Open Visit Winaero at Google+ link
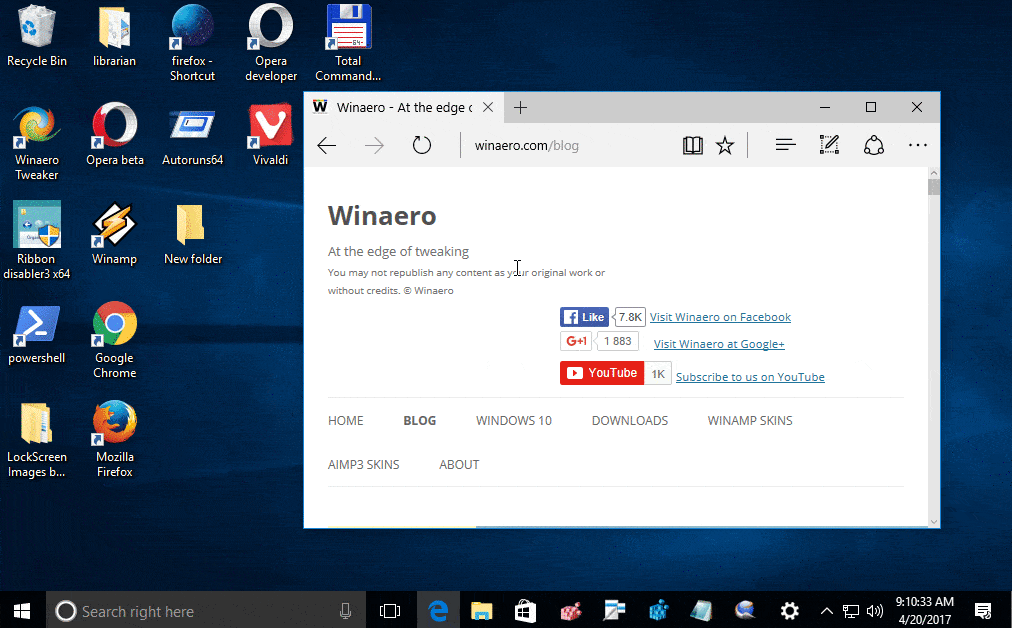 [719, 344]
